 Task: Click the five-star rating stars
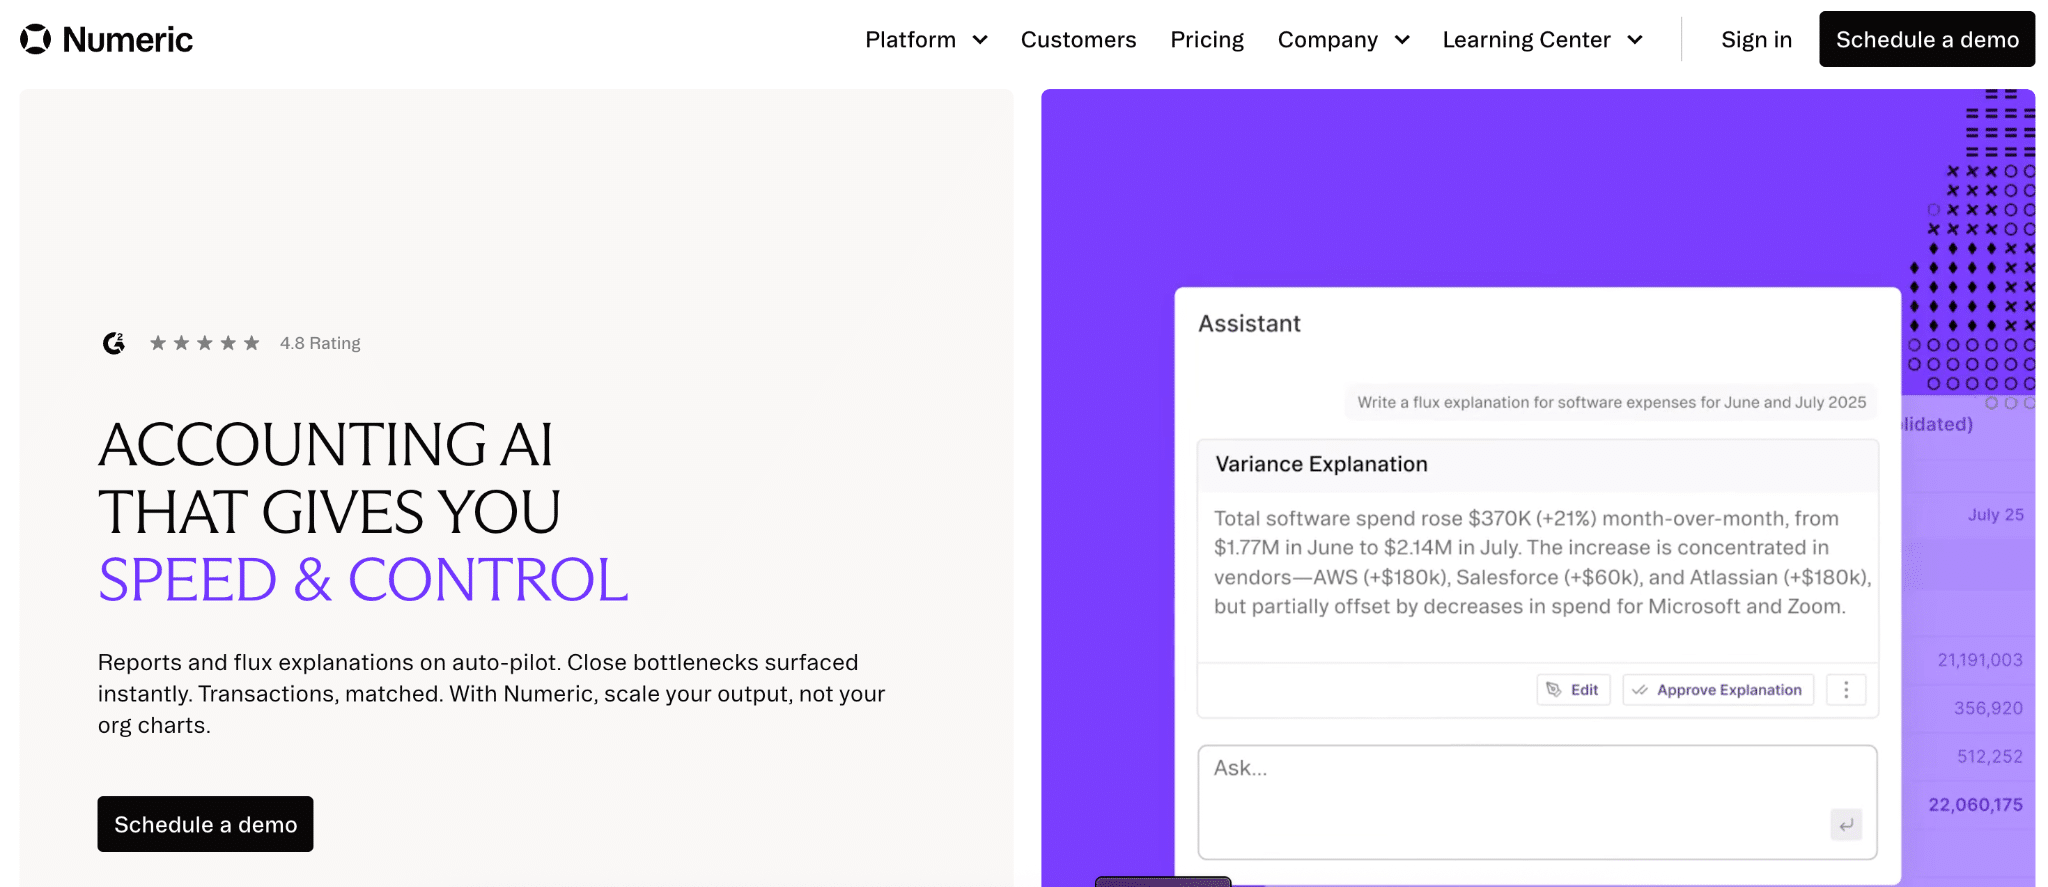click(204, 343)
